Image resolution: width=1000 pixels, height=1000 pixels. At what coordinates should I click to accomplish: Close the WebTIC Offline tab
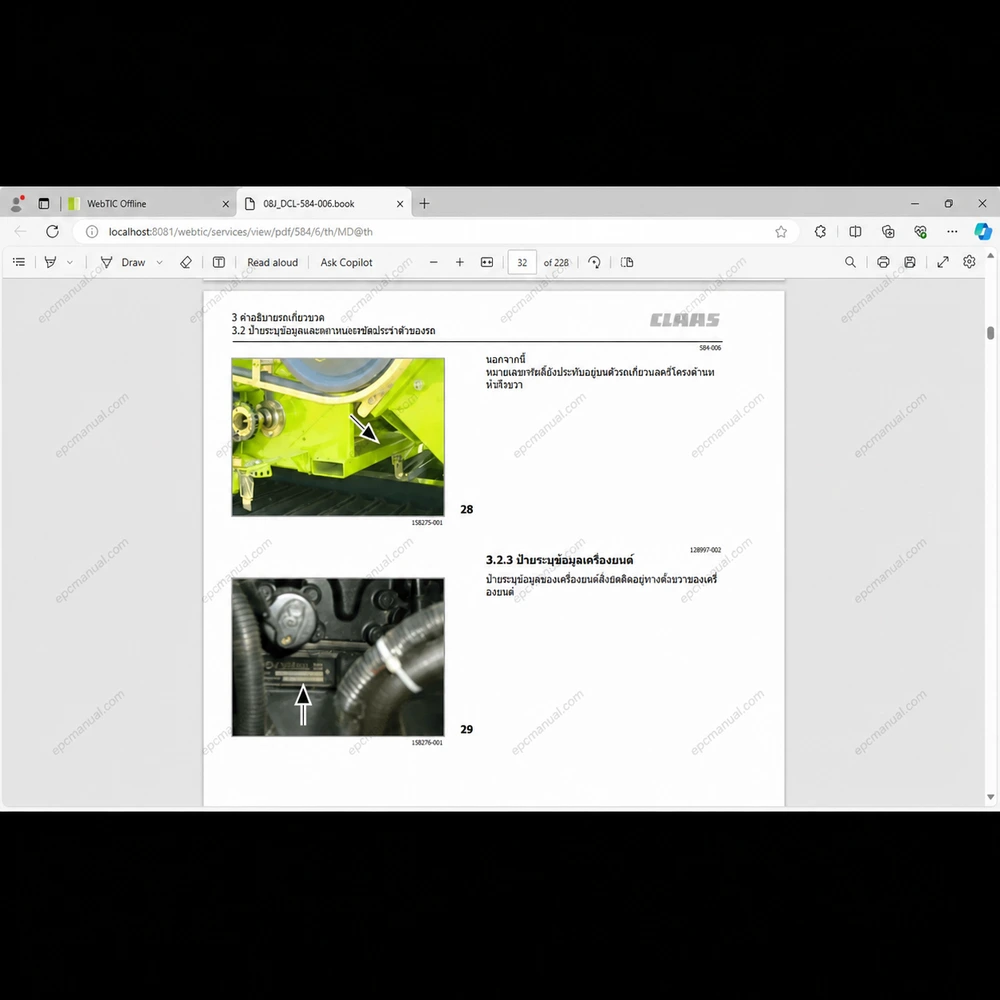[226, 204]
